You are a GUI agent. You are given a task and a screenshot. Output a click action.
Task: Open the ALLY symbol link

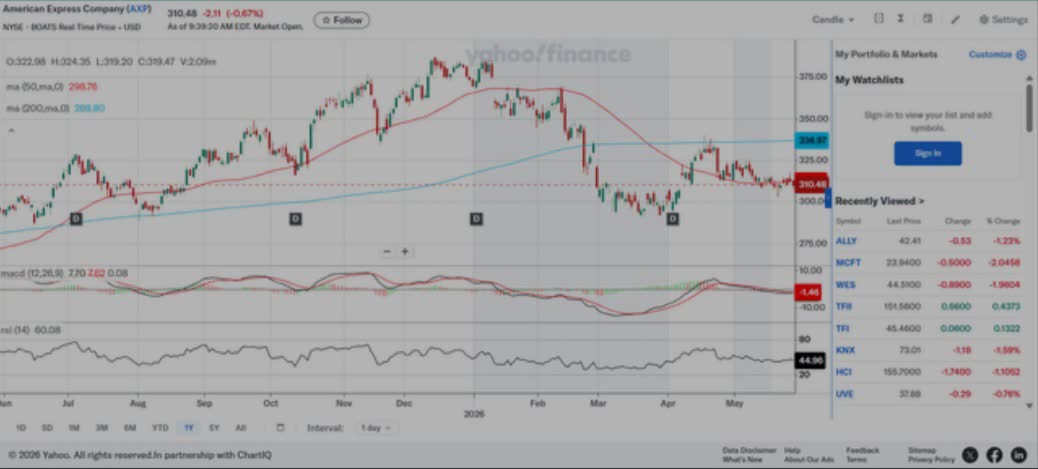tap(846, 241)
